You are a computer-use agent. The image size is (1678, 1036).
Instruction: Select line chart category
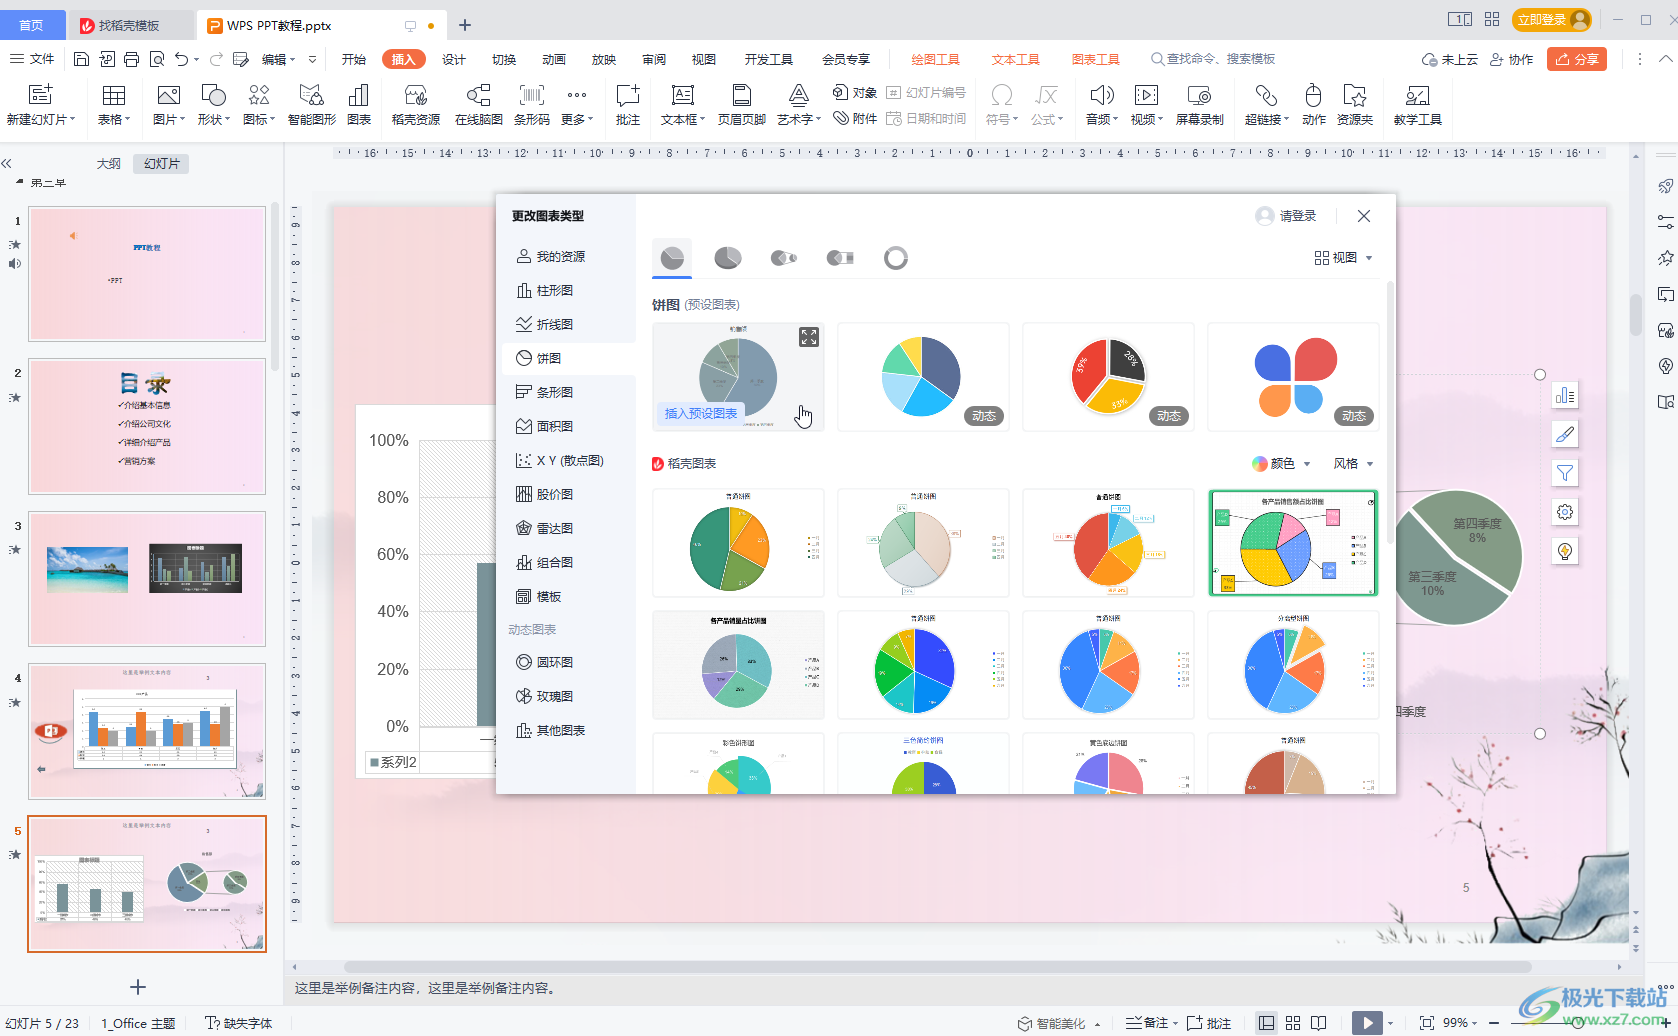[x=545, y=324]
